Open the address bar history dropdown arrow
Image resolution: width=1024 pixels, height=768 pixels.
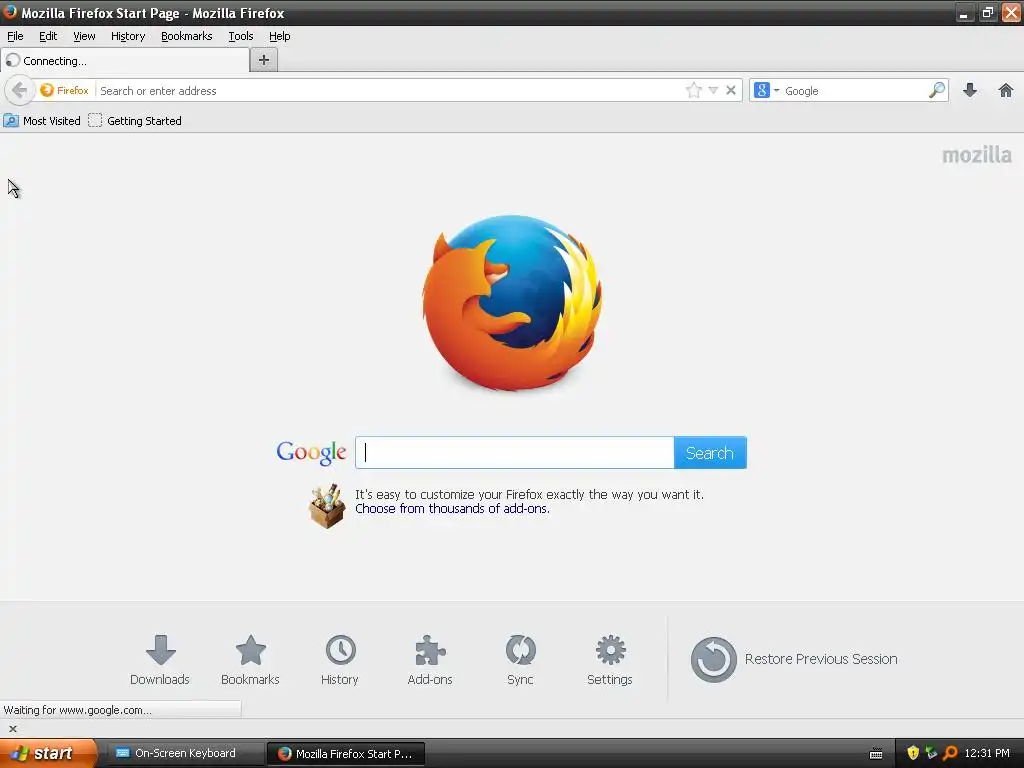(713, 90)
